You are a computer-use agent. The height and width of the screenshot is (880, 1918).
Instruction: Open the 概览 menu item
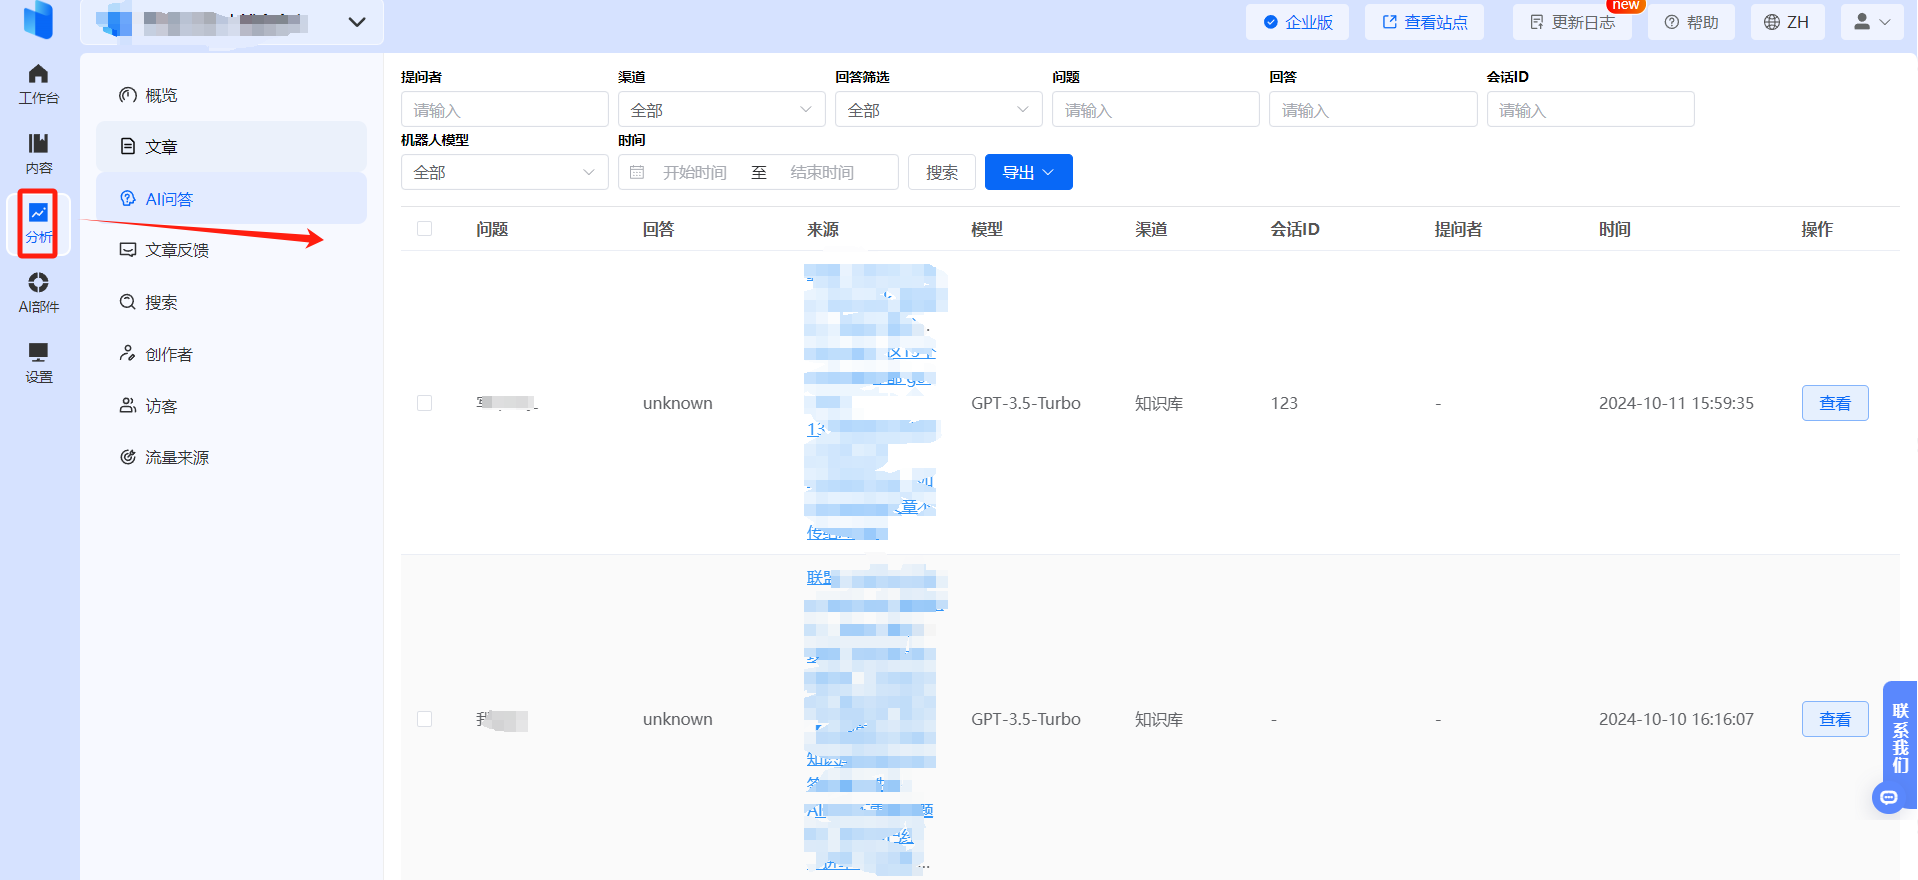click(231, 95)
